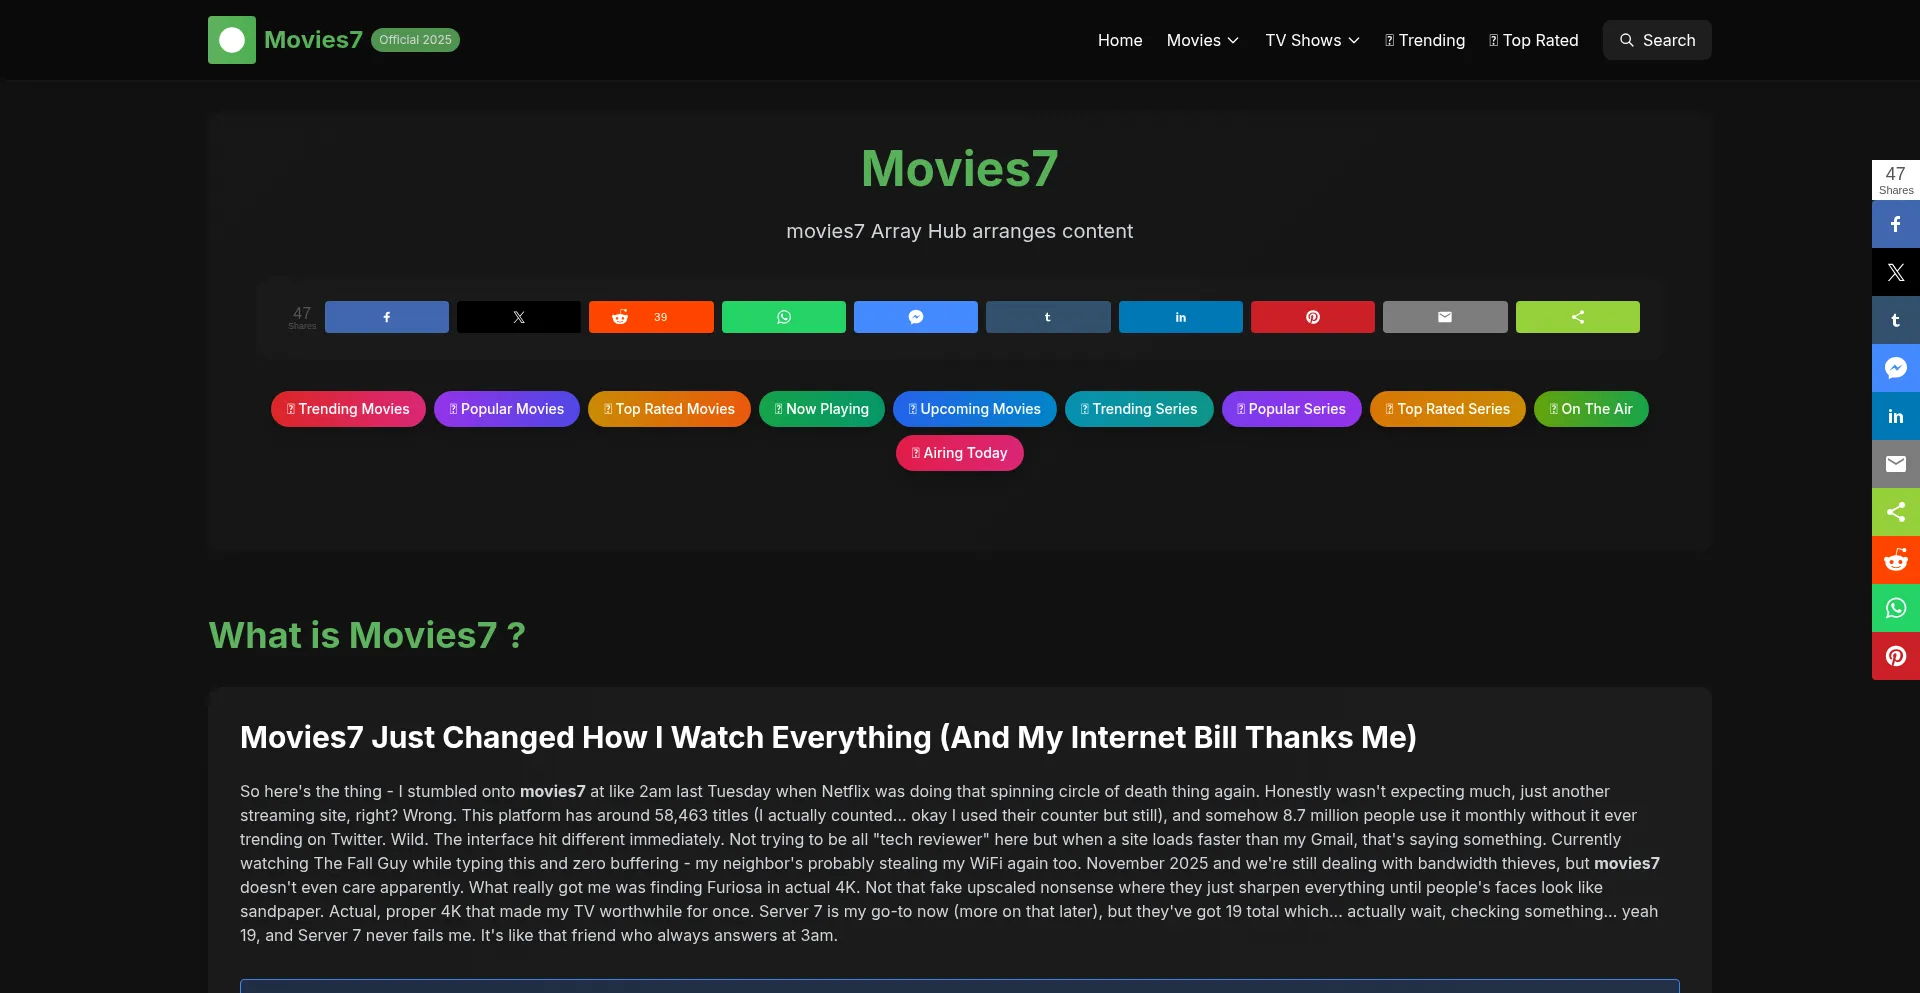Open the Search in the navigation bar
The height and width of the screenshot is (993, 1920).
point(1656,40)
